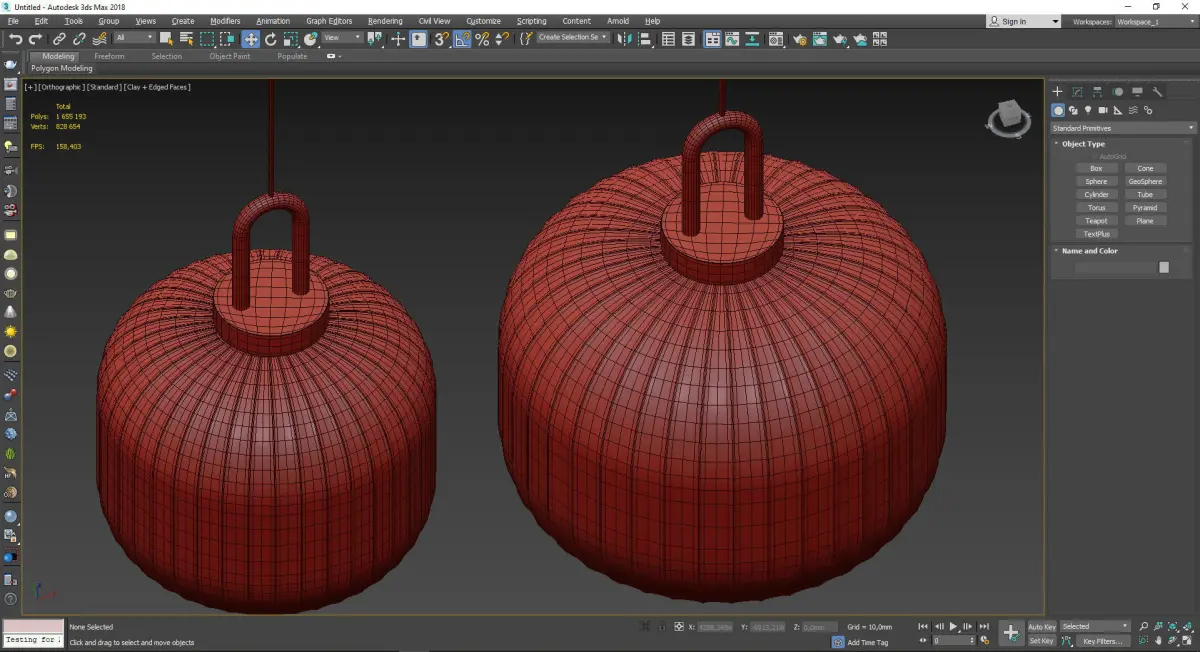The height and width of the screenshot is (652, 1200).
Task: Open the Standard Primitives category dropdown
Action: [x=1123, y=128]
